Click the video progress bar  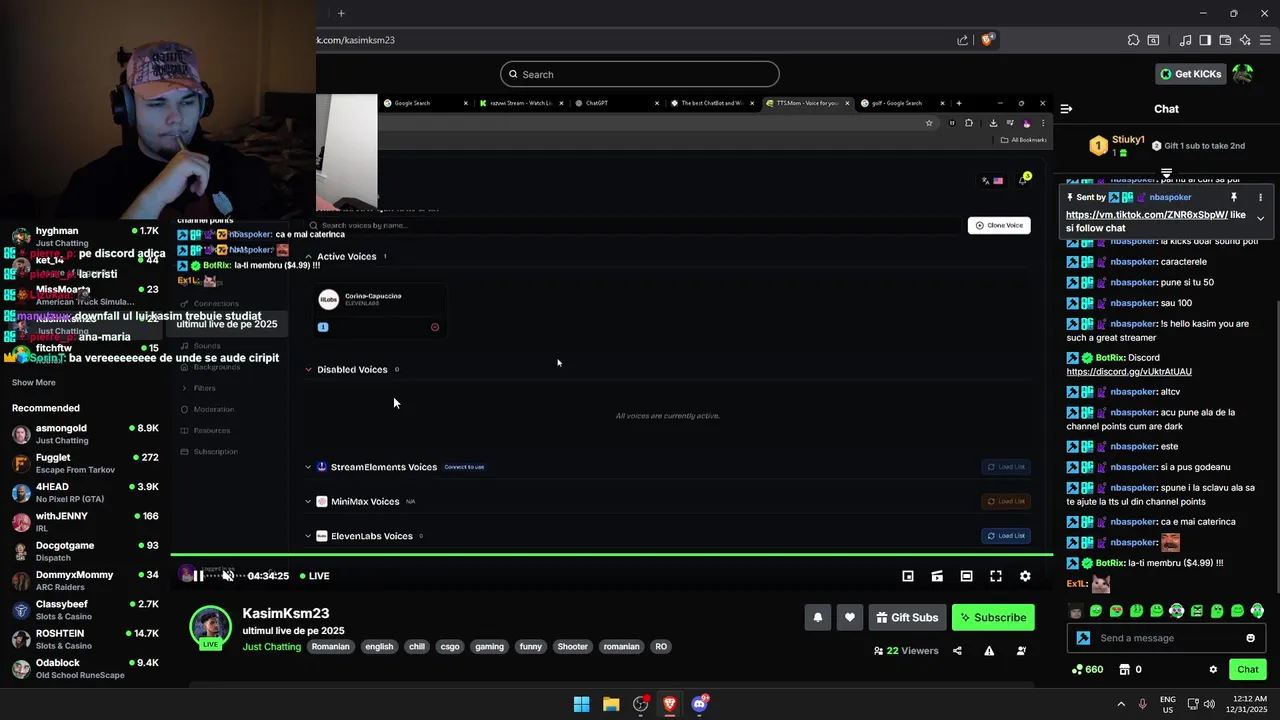pos(611,555)
